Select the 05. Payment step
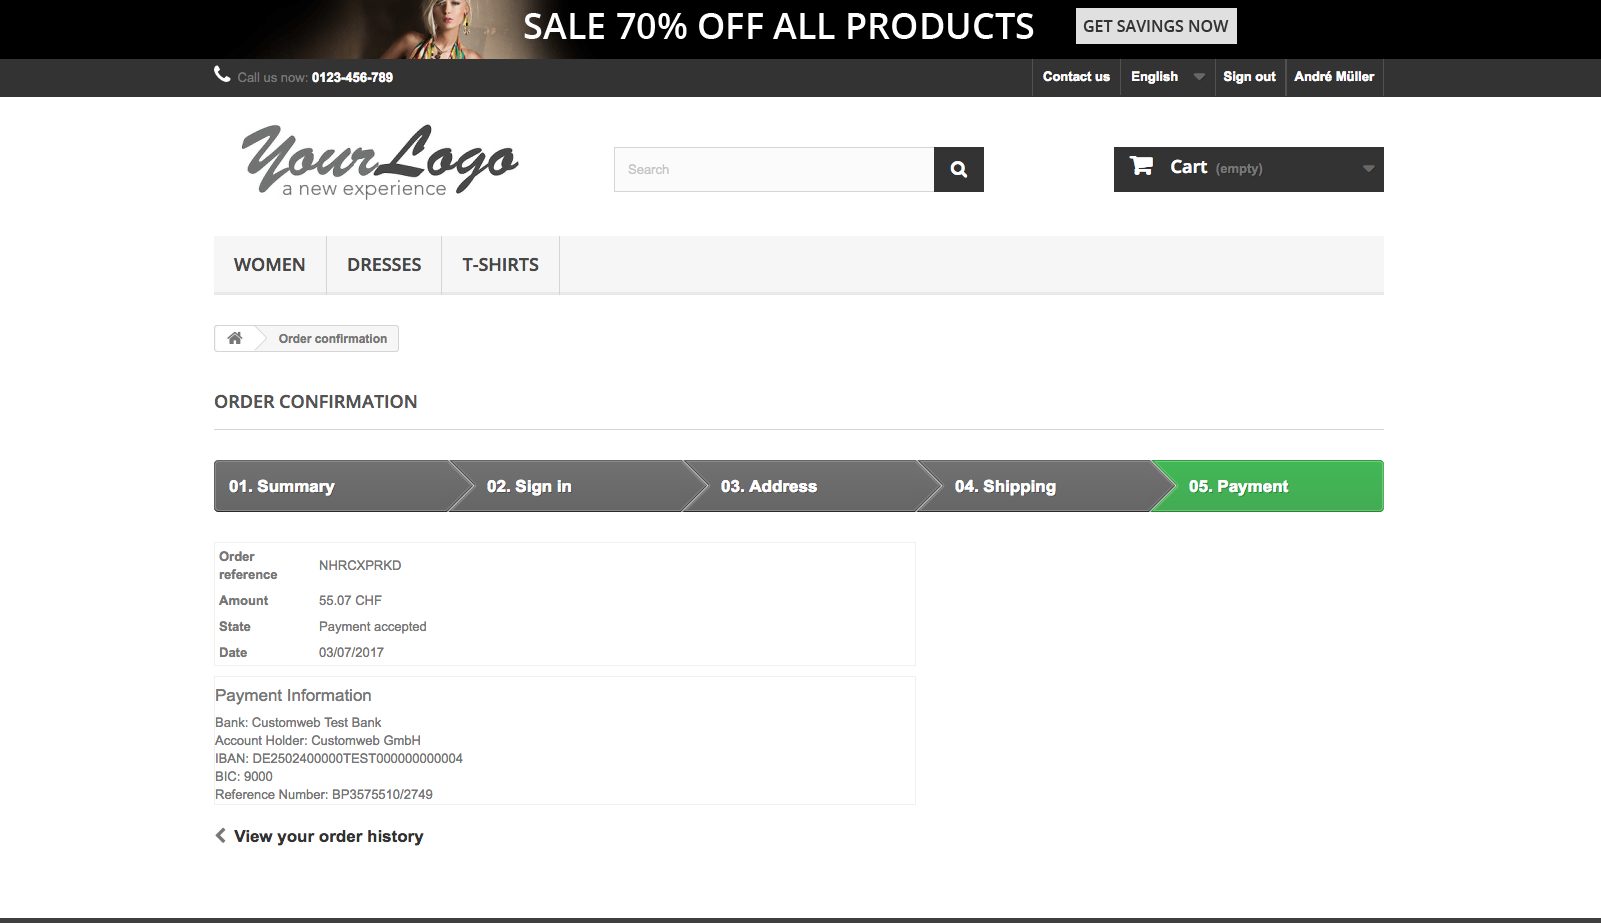 tap(1266, 486)
